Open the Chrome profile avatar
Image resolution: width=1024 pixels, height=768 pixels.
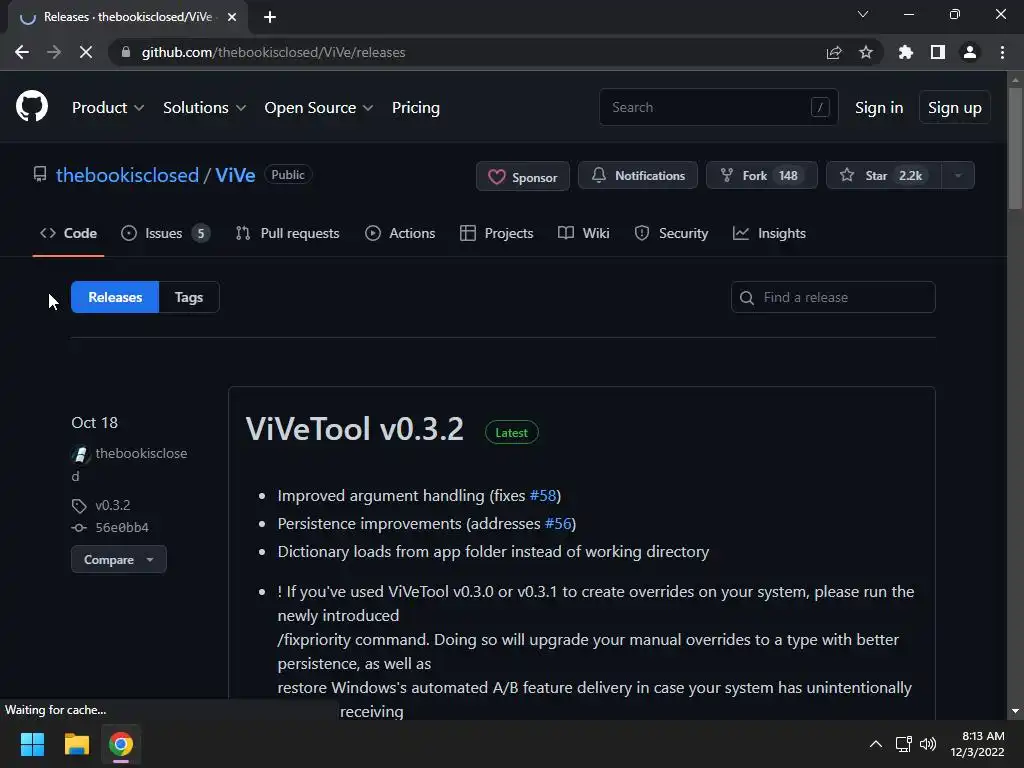970,52
